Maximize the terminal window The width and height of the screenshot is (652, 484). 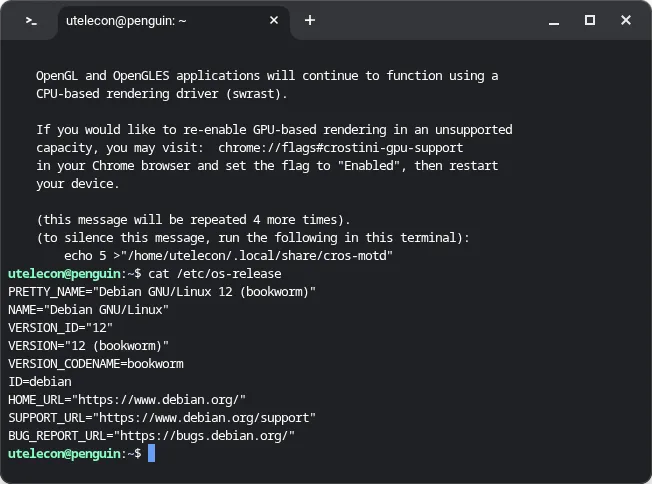590,20
